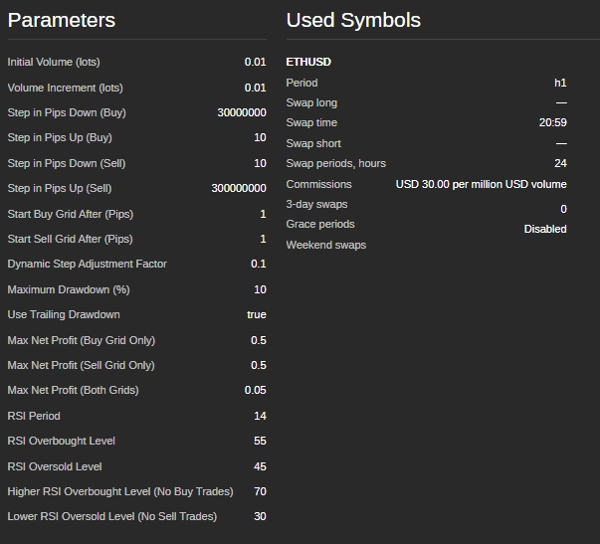Click the value 0 in Used Symbols
Screen dimensions: 600x544
[x=564, y=209]
